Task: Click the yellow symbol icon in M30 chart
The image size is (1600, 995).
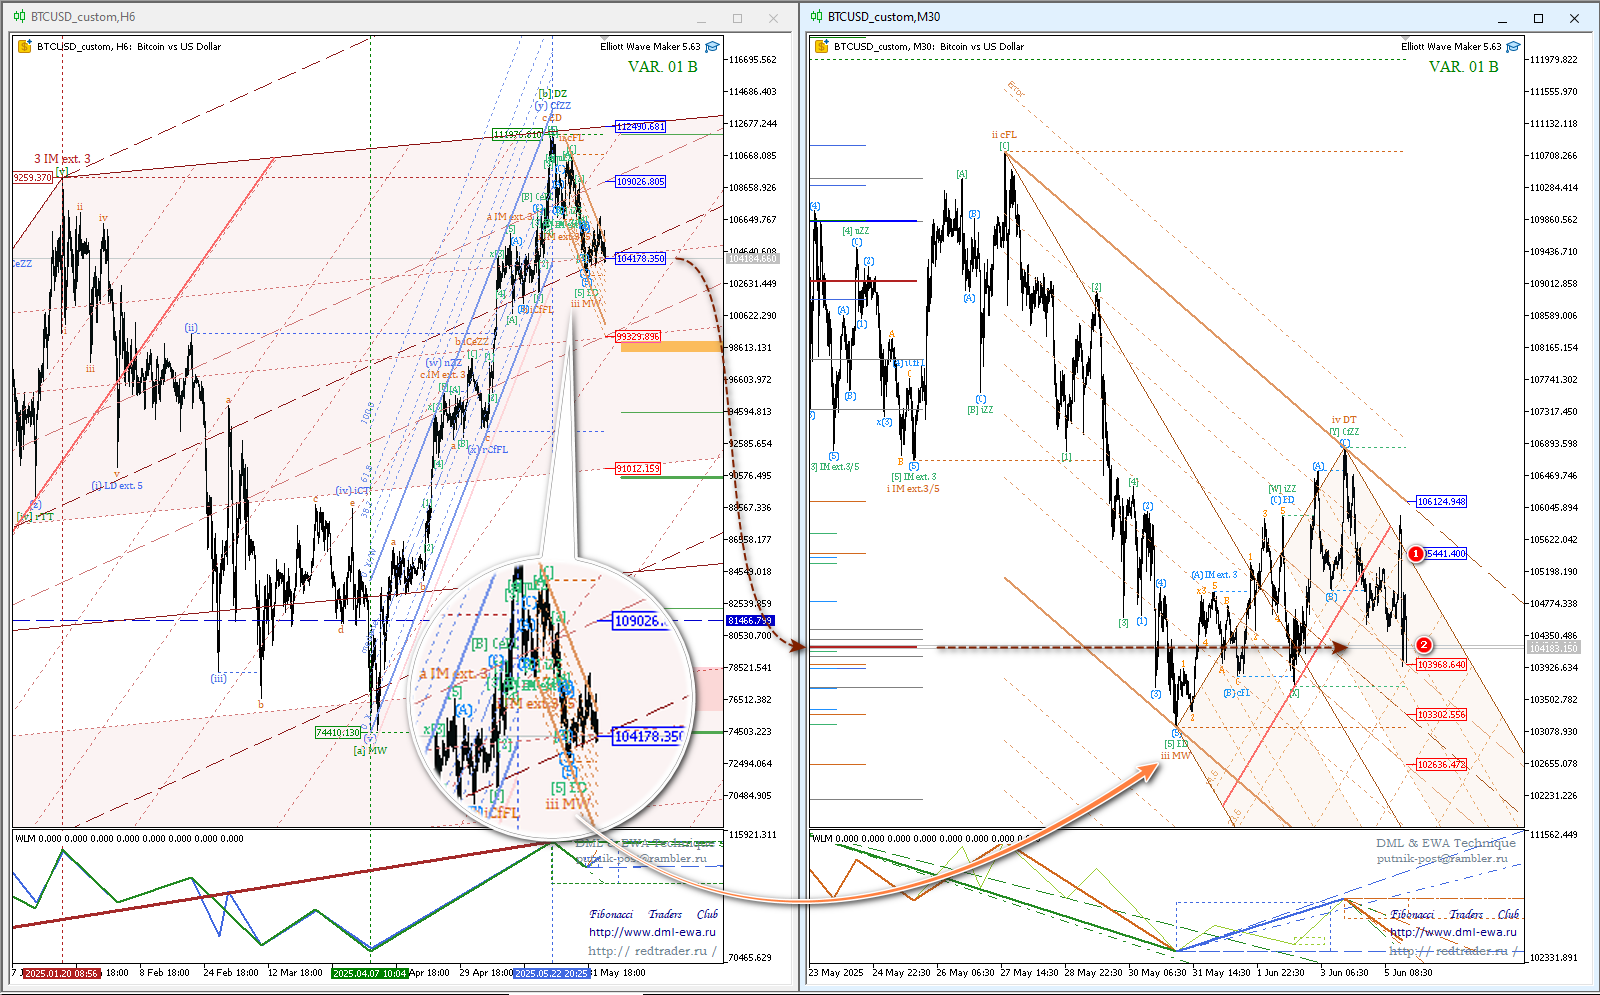Action: [821, 46]
